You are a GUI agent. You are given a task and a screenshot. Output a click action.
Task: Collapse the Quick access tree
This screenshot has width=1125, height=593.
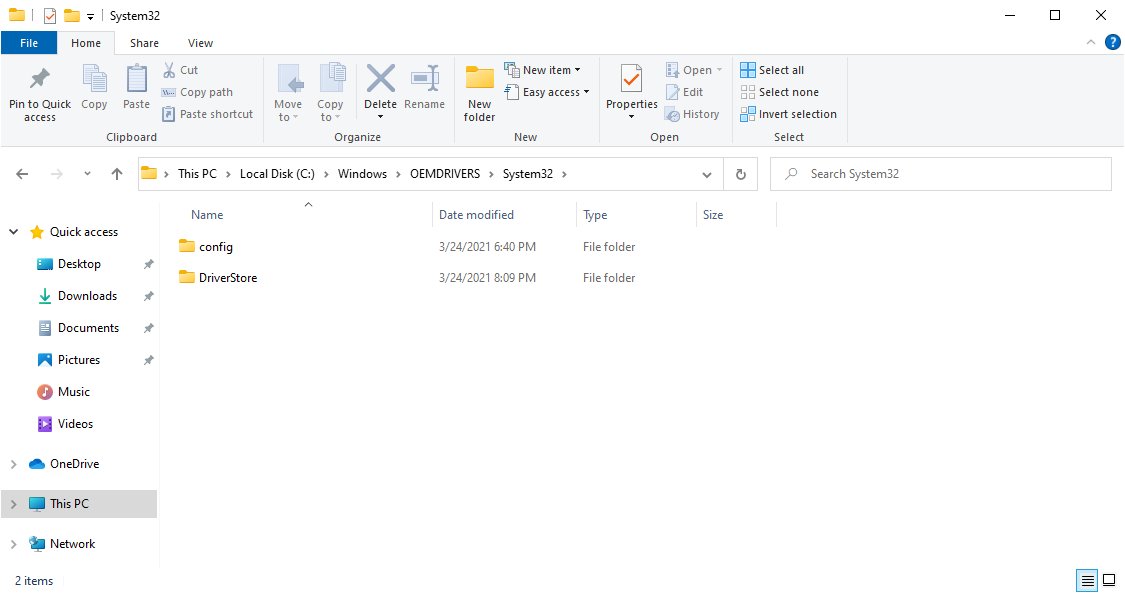point(14,232)
